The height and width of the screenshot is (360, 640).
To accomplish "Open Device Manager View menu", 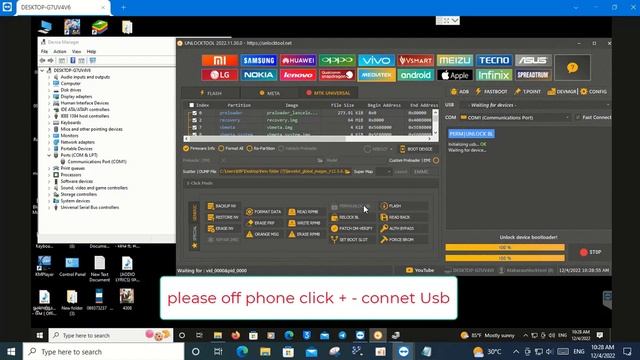I will [76, 51].
